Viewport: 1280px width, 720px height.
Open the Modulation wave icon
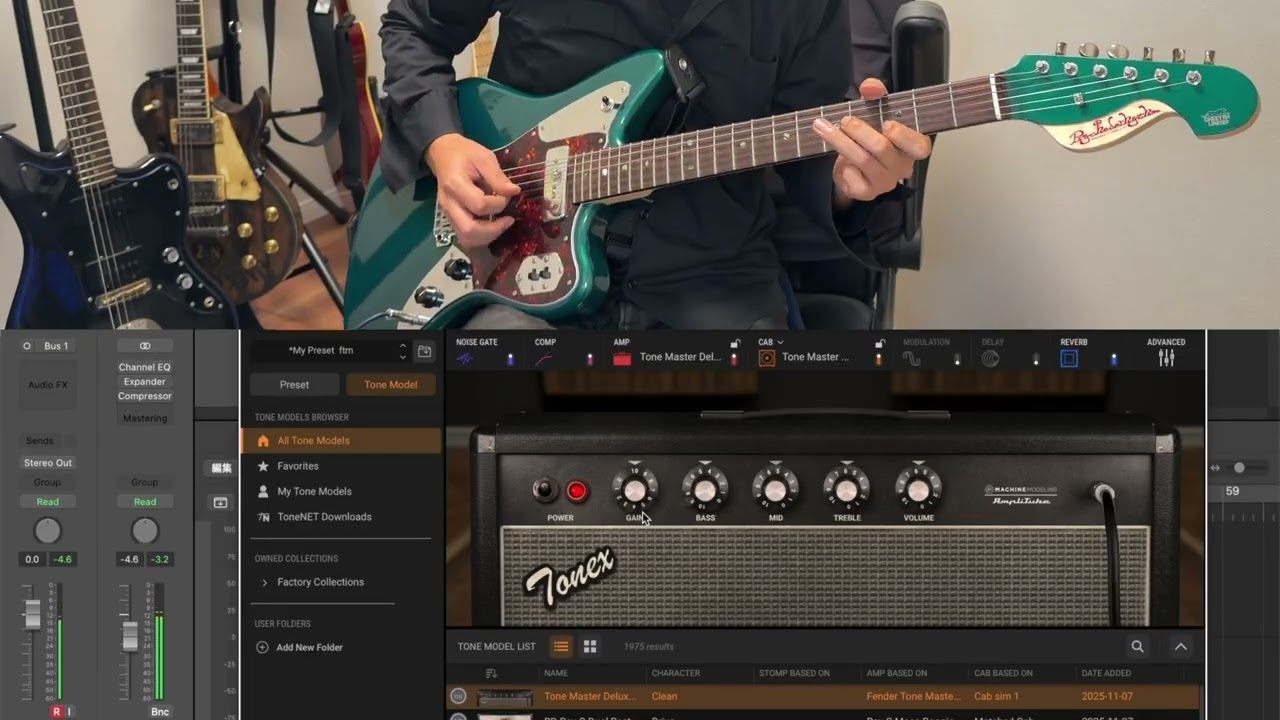click(x=912, y=359)
